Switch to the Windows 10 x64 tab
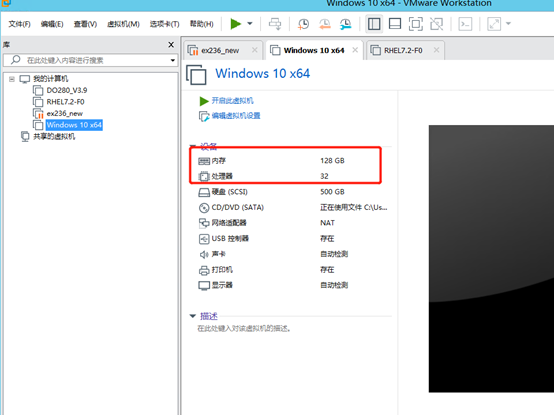The height and width of the screenshot is (415, 554). point(314,51)
